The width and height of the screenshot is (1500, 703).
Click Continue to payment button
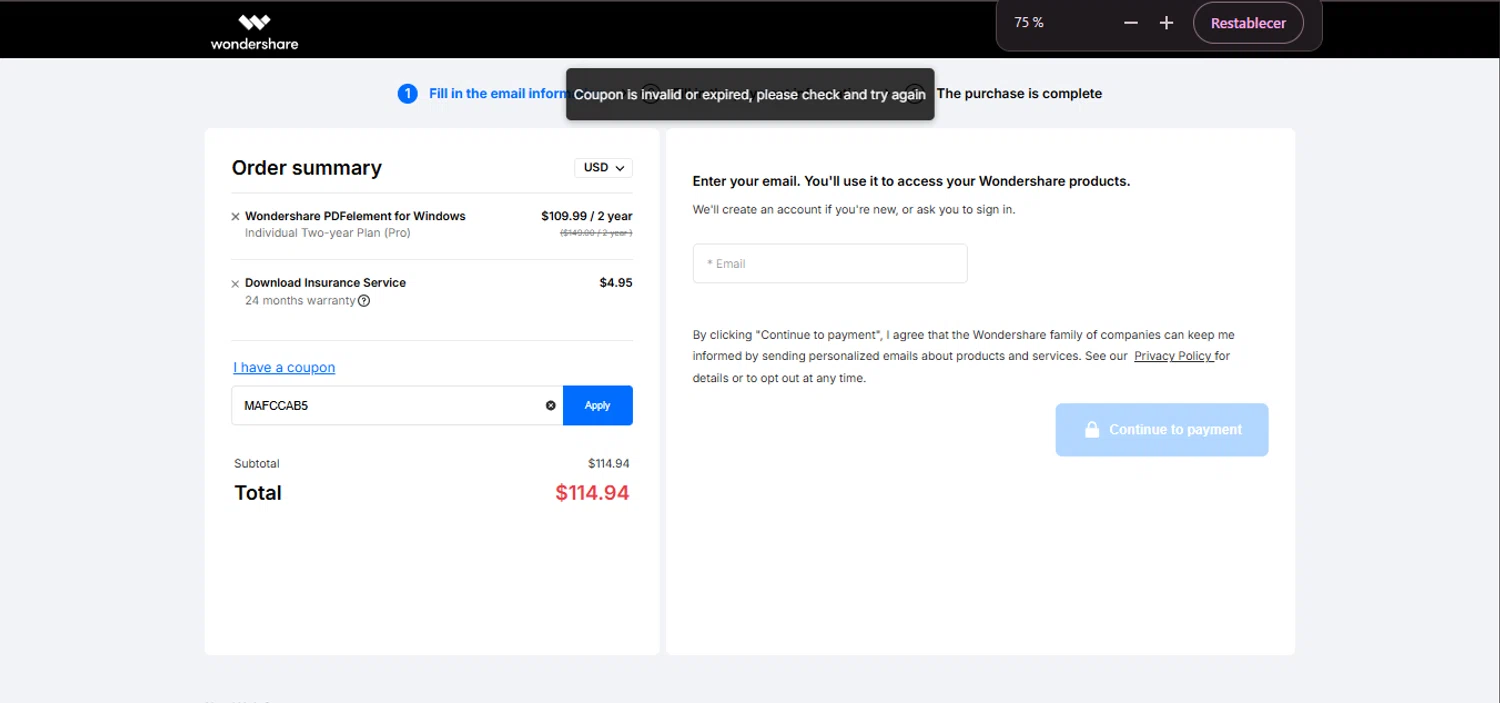click(1162, 430)
